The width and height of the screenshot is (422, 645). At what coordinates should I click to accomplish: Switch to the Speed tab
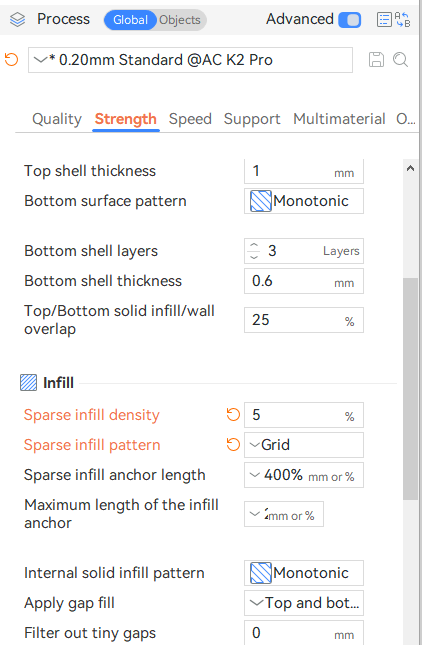pos(190,119)
